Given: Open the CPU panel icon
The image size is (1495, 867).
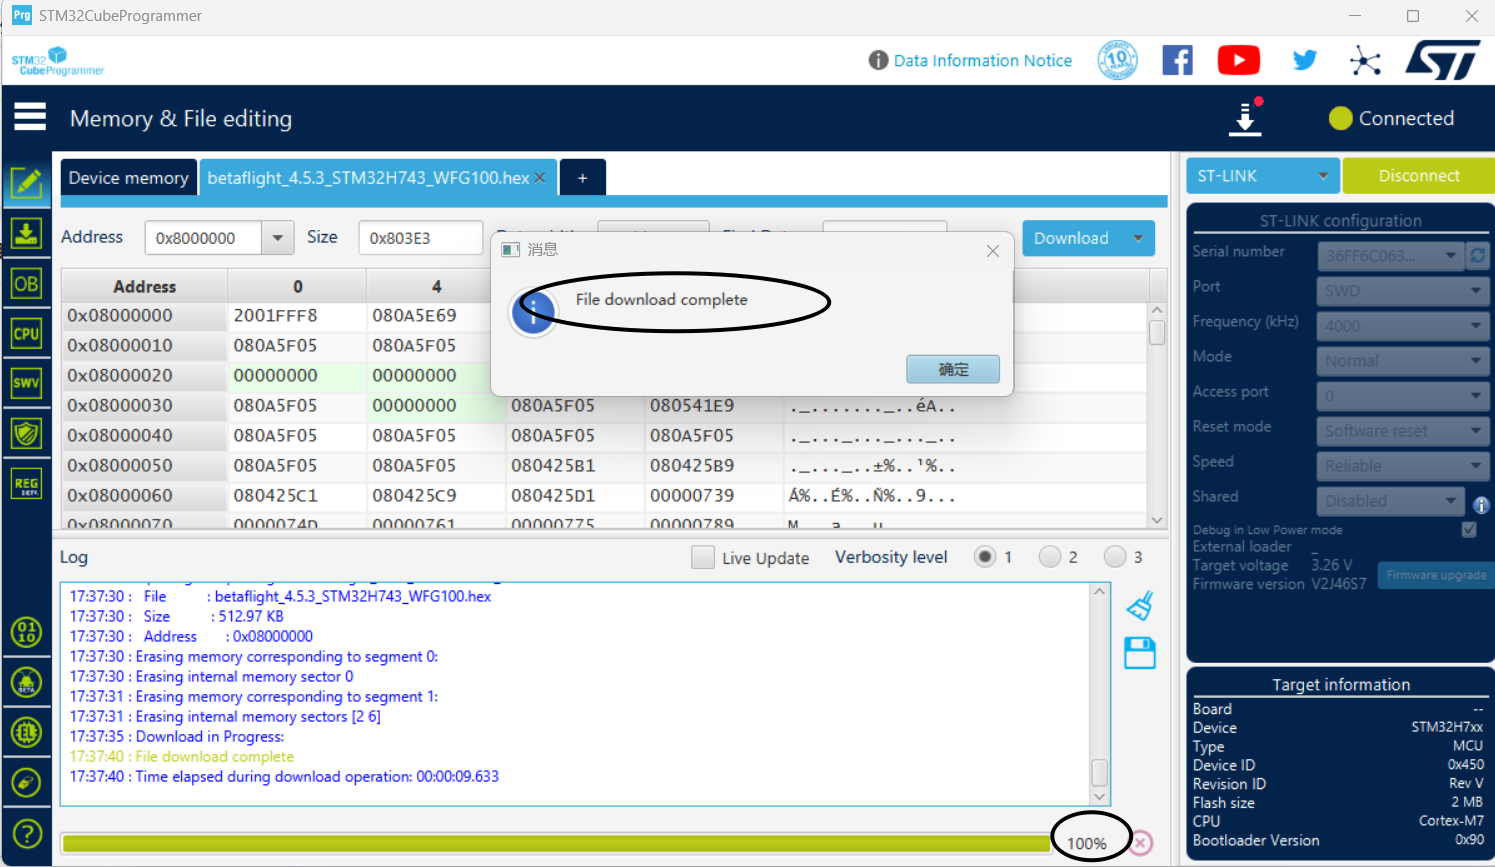Looking at the screenshot, I should 26,333.
